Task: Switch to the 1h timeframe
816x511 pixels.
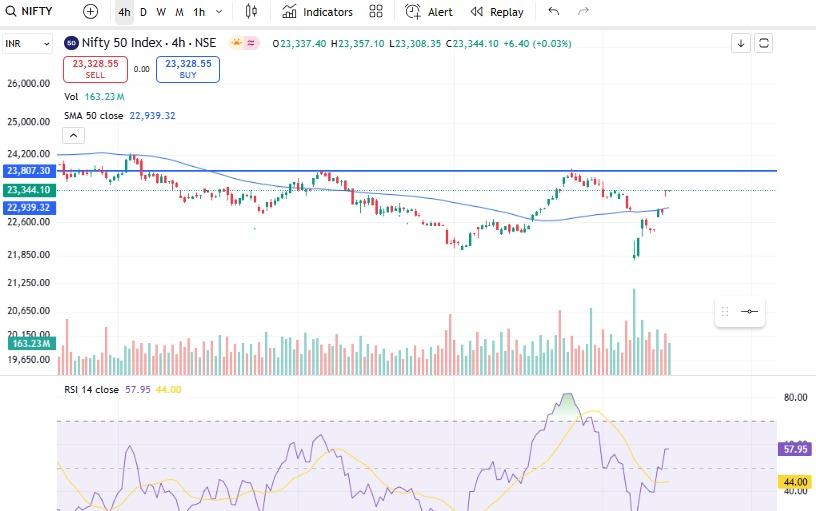Action: (199, 12)
